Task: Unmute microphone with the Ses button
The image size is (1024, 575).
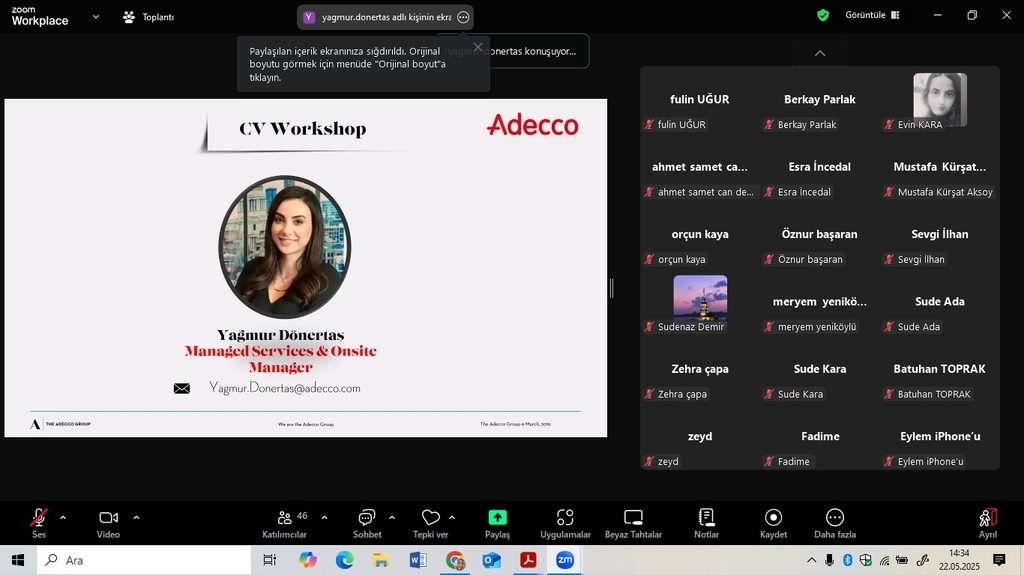Action: pos(39,523)
